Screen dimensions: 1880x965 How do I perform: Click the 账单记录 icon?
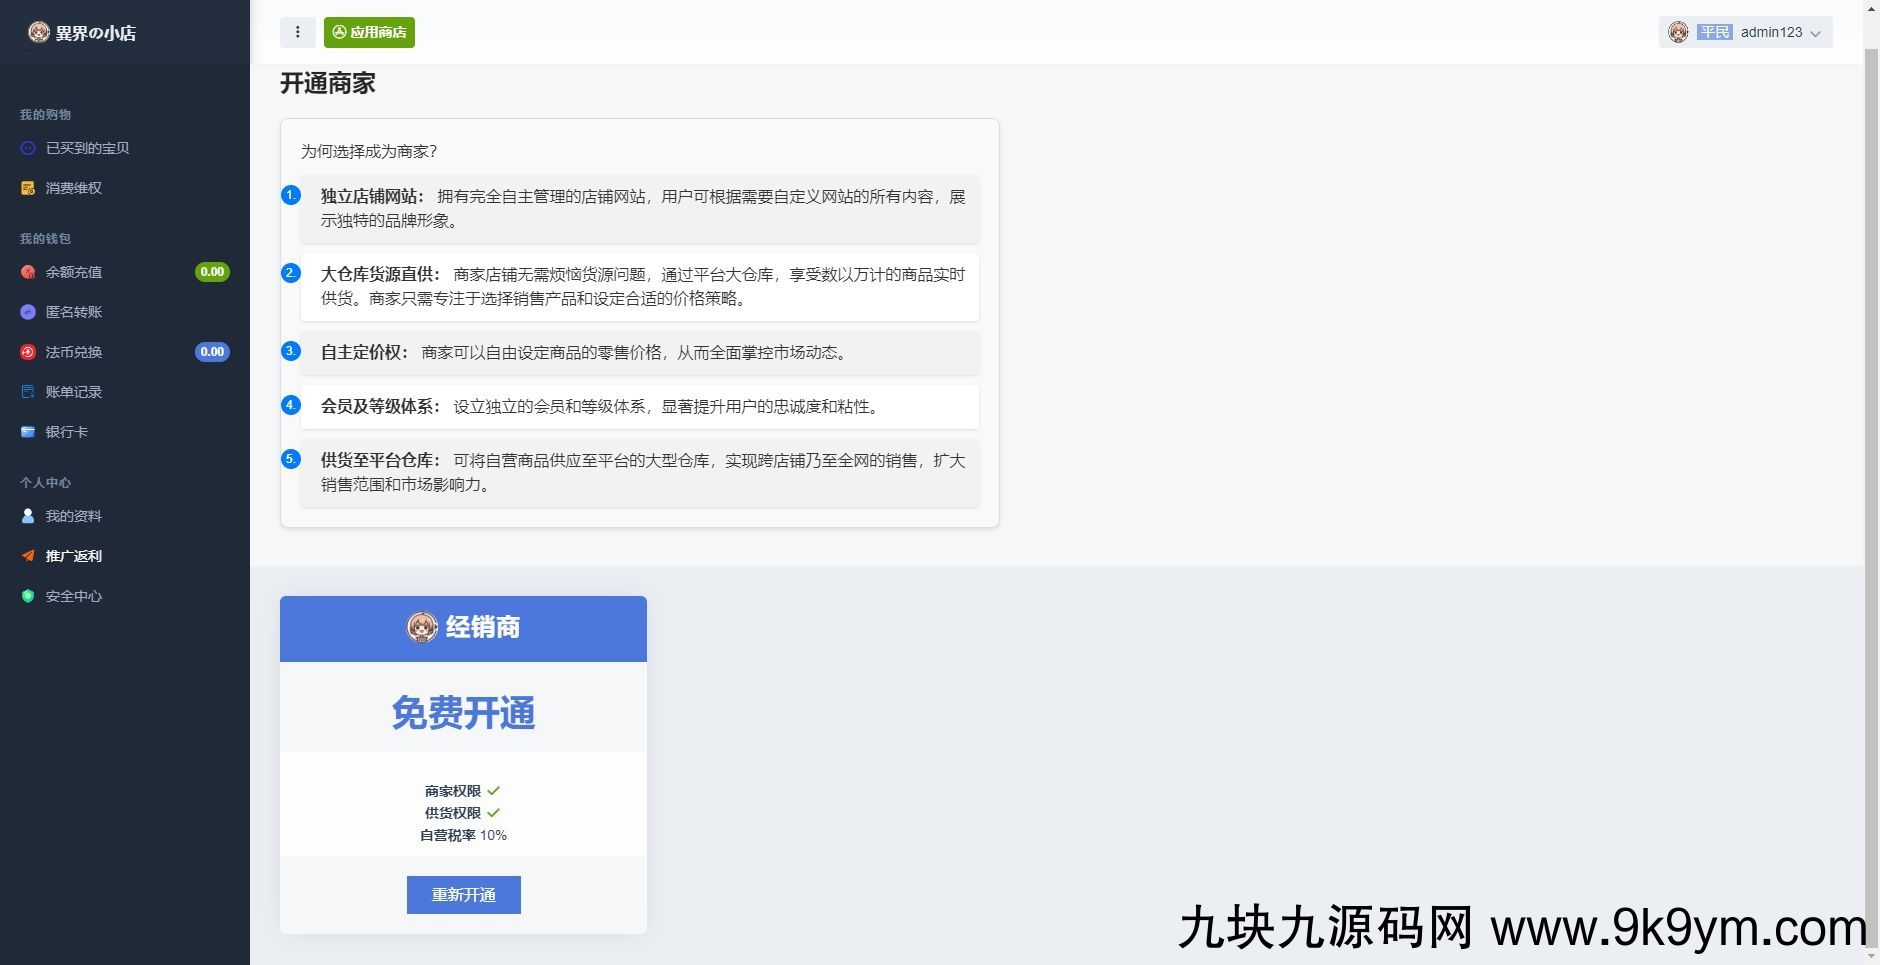[28, 392]
